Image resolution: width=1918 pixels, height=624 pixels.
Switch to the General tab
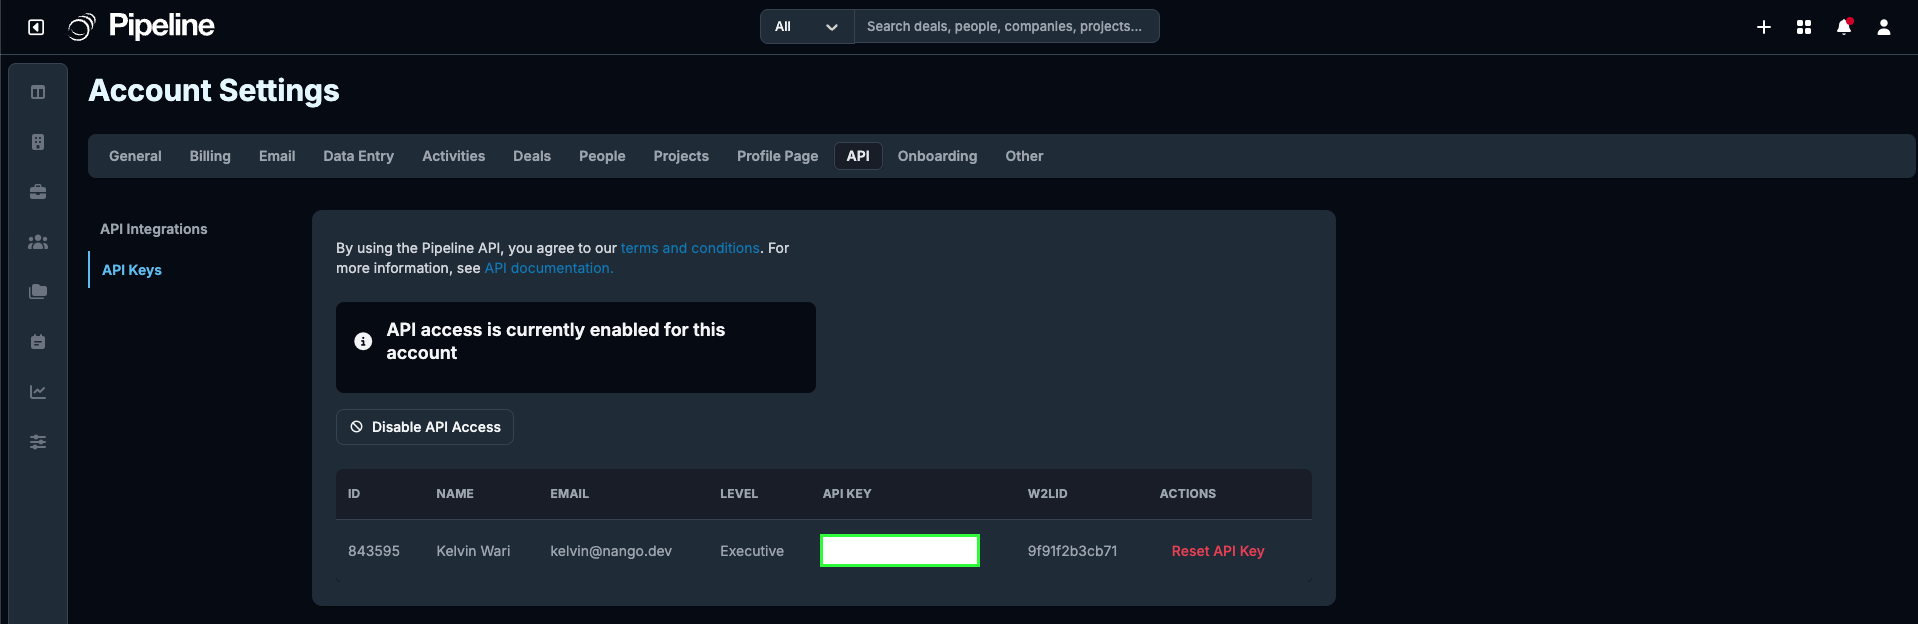click(135, 156)
